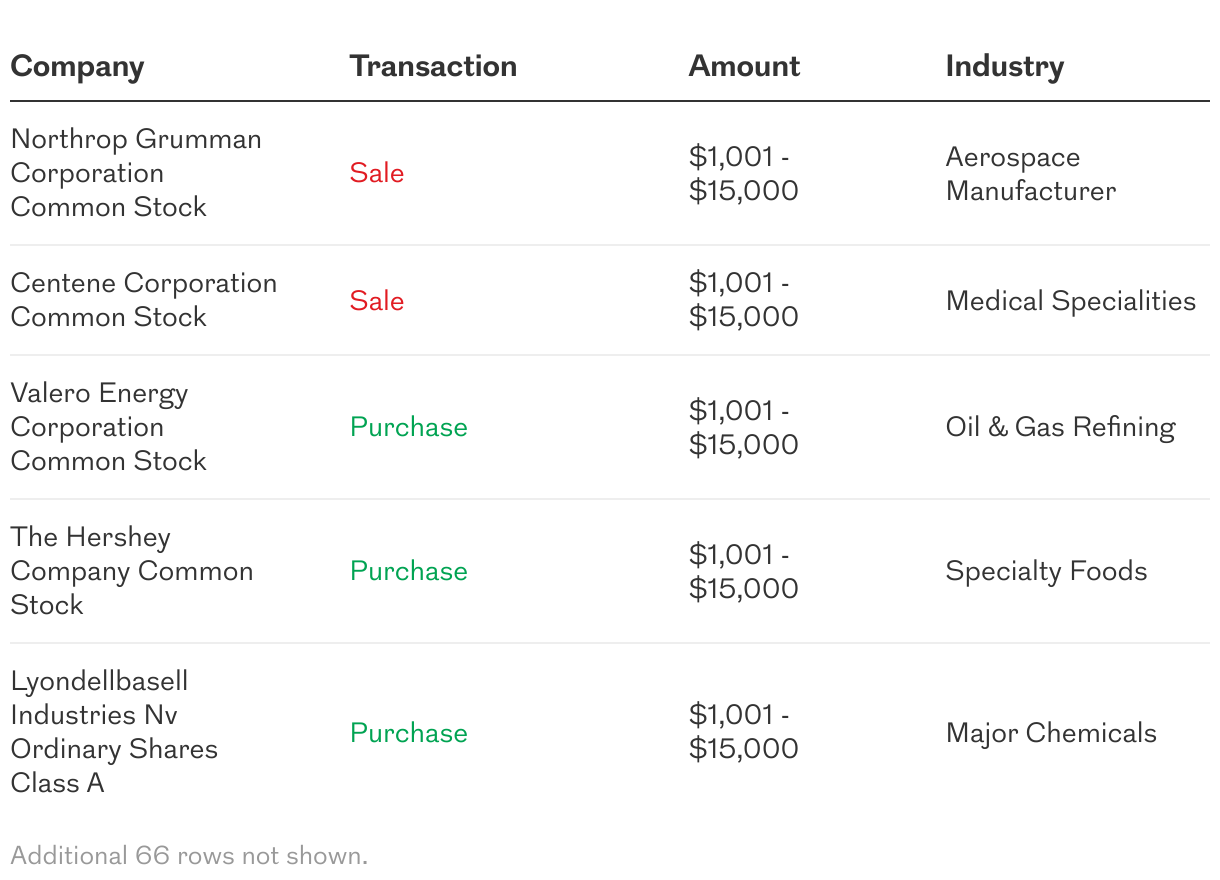Click the Medical Specialities industry cell
This screenshot has height=880, width=1220.
click(1070, 301)
